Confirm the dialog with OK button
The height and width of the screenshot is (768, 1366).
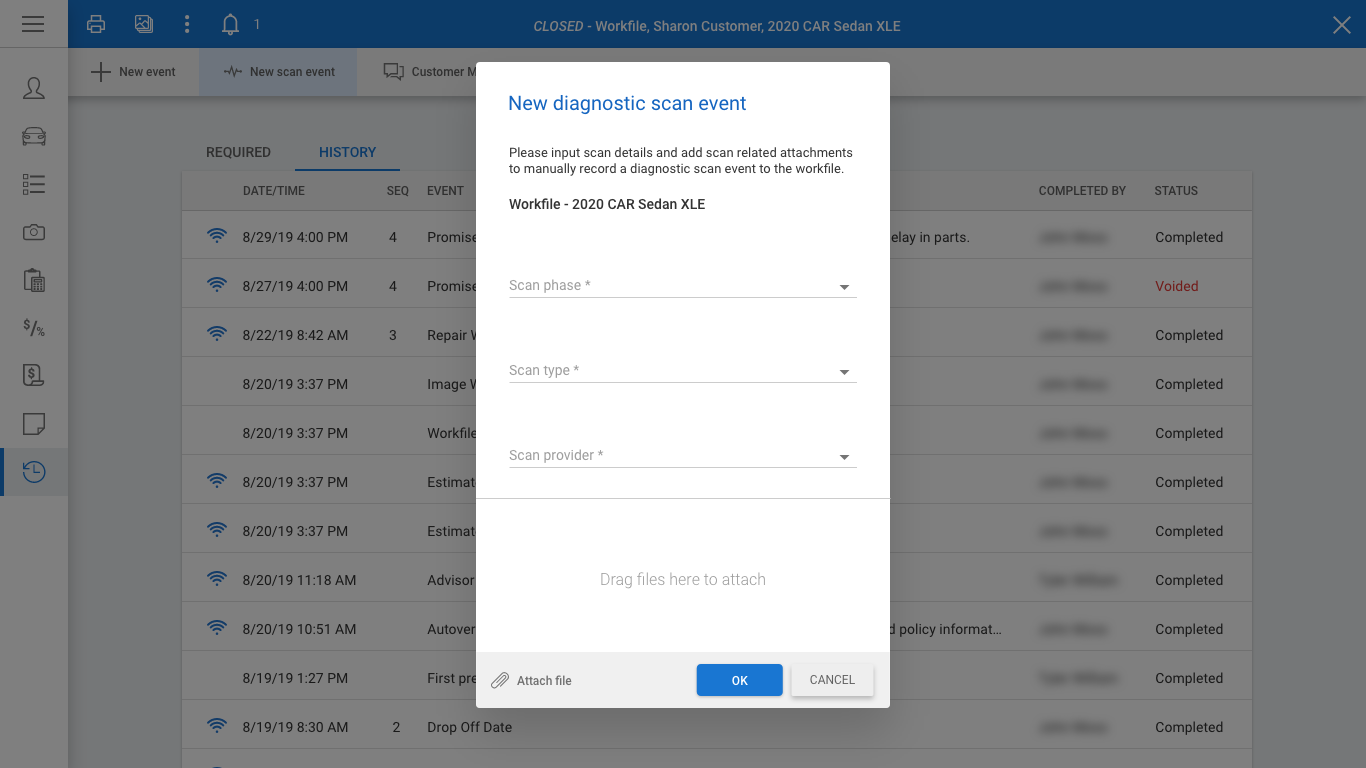740,680
